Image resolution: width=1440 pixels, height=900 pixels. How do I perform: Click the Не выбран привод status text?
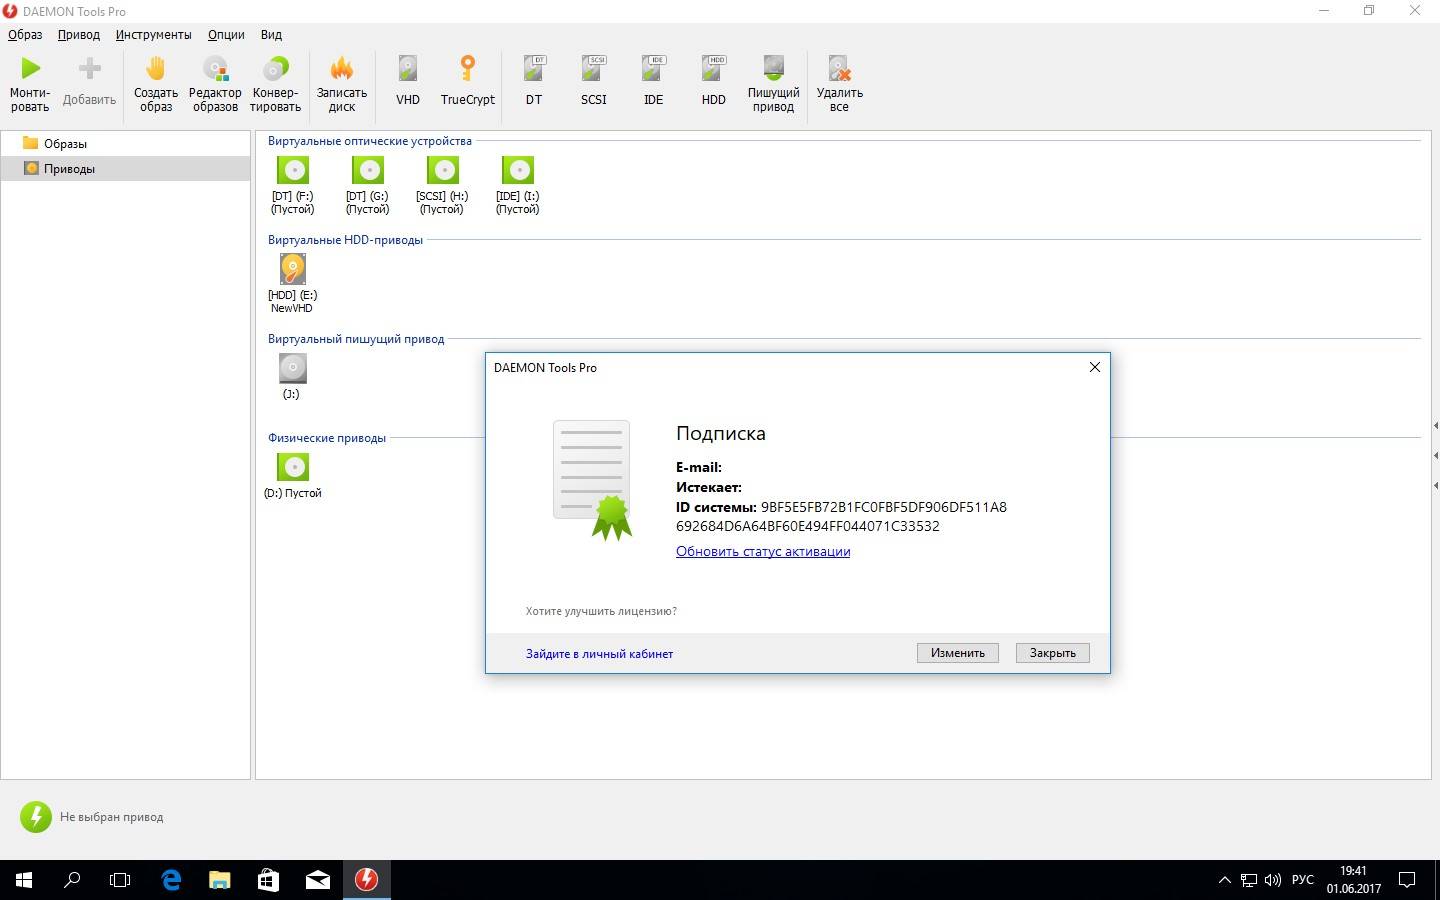[x=111, y=817]
